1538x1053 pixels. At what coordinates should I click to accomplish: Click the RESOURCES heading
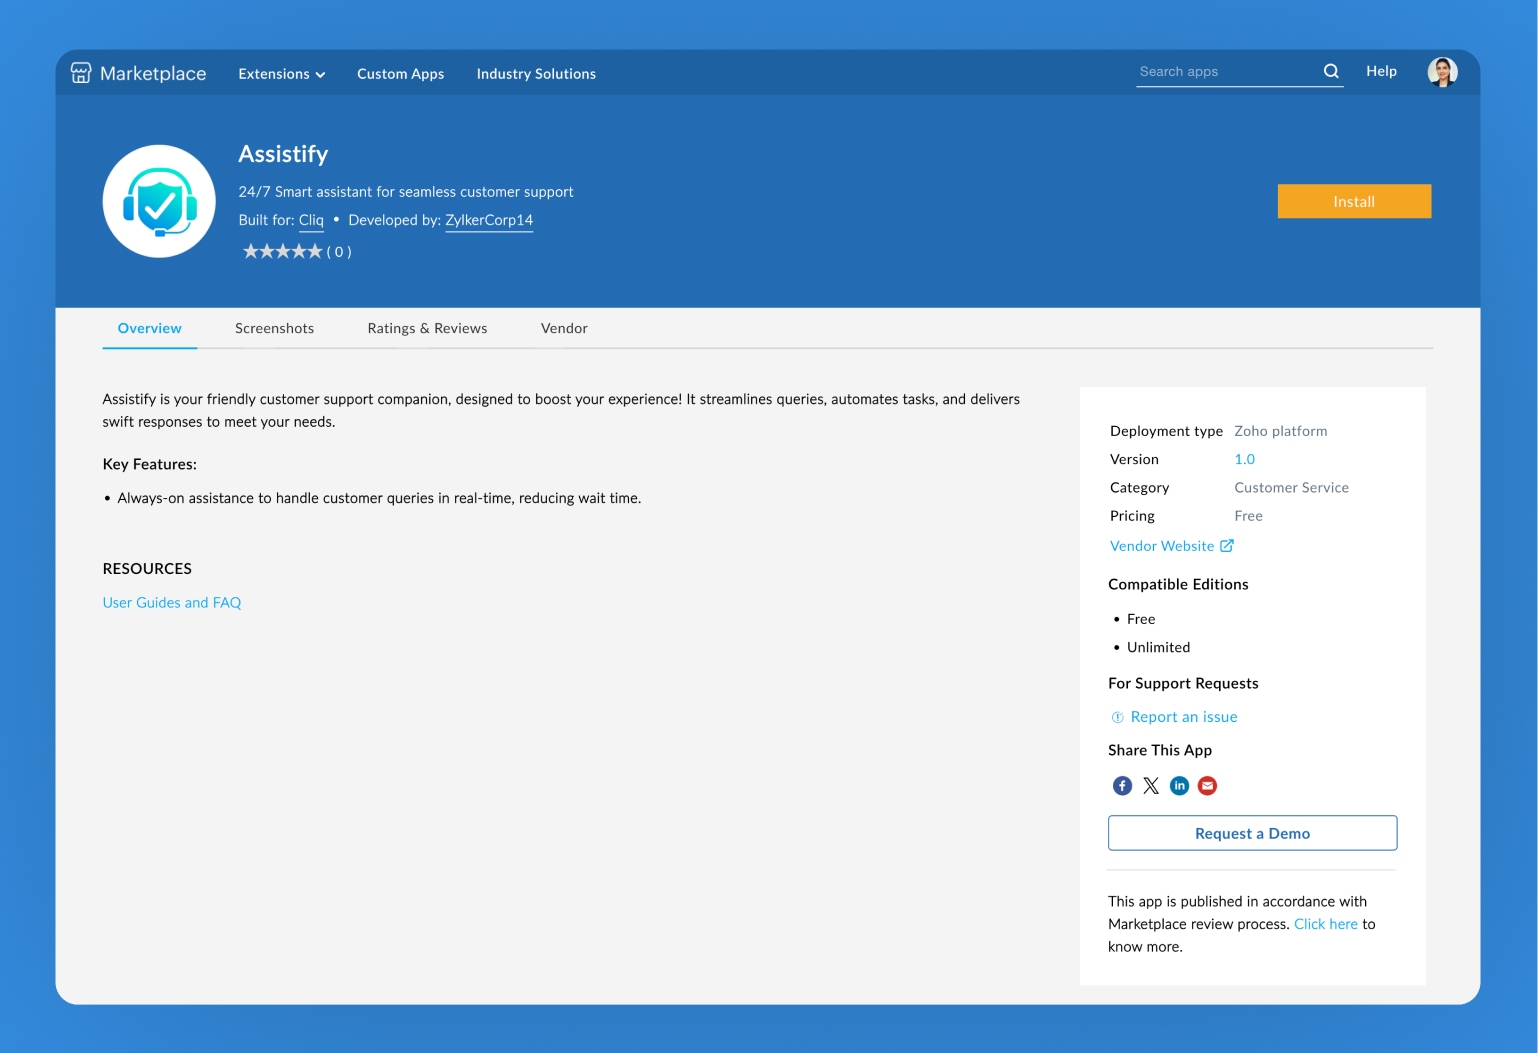[x=147, y=569]
